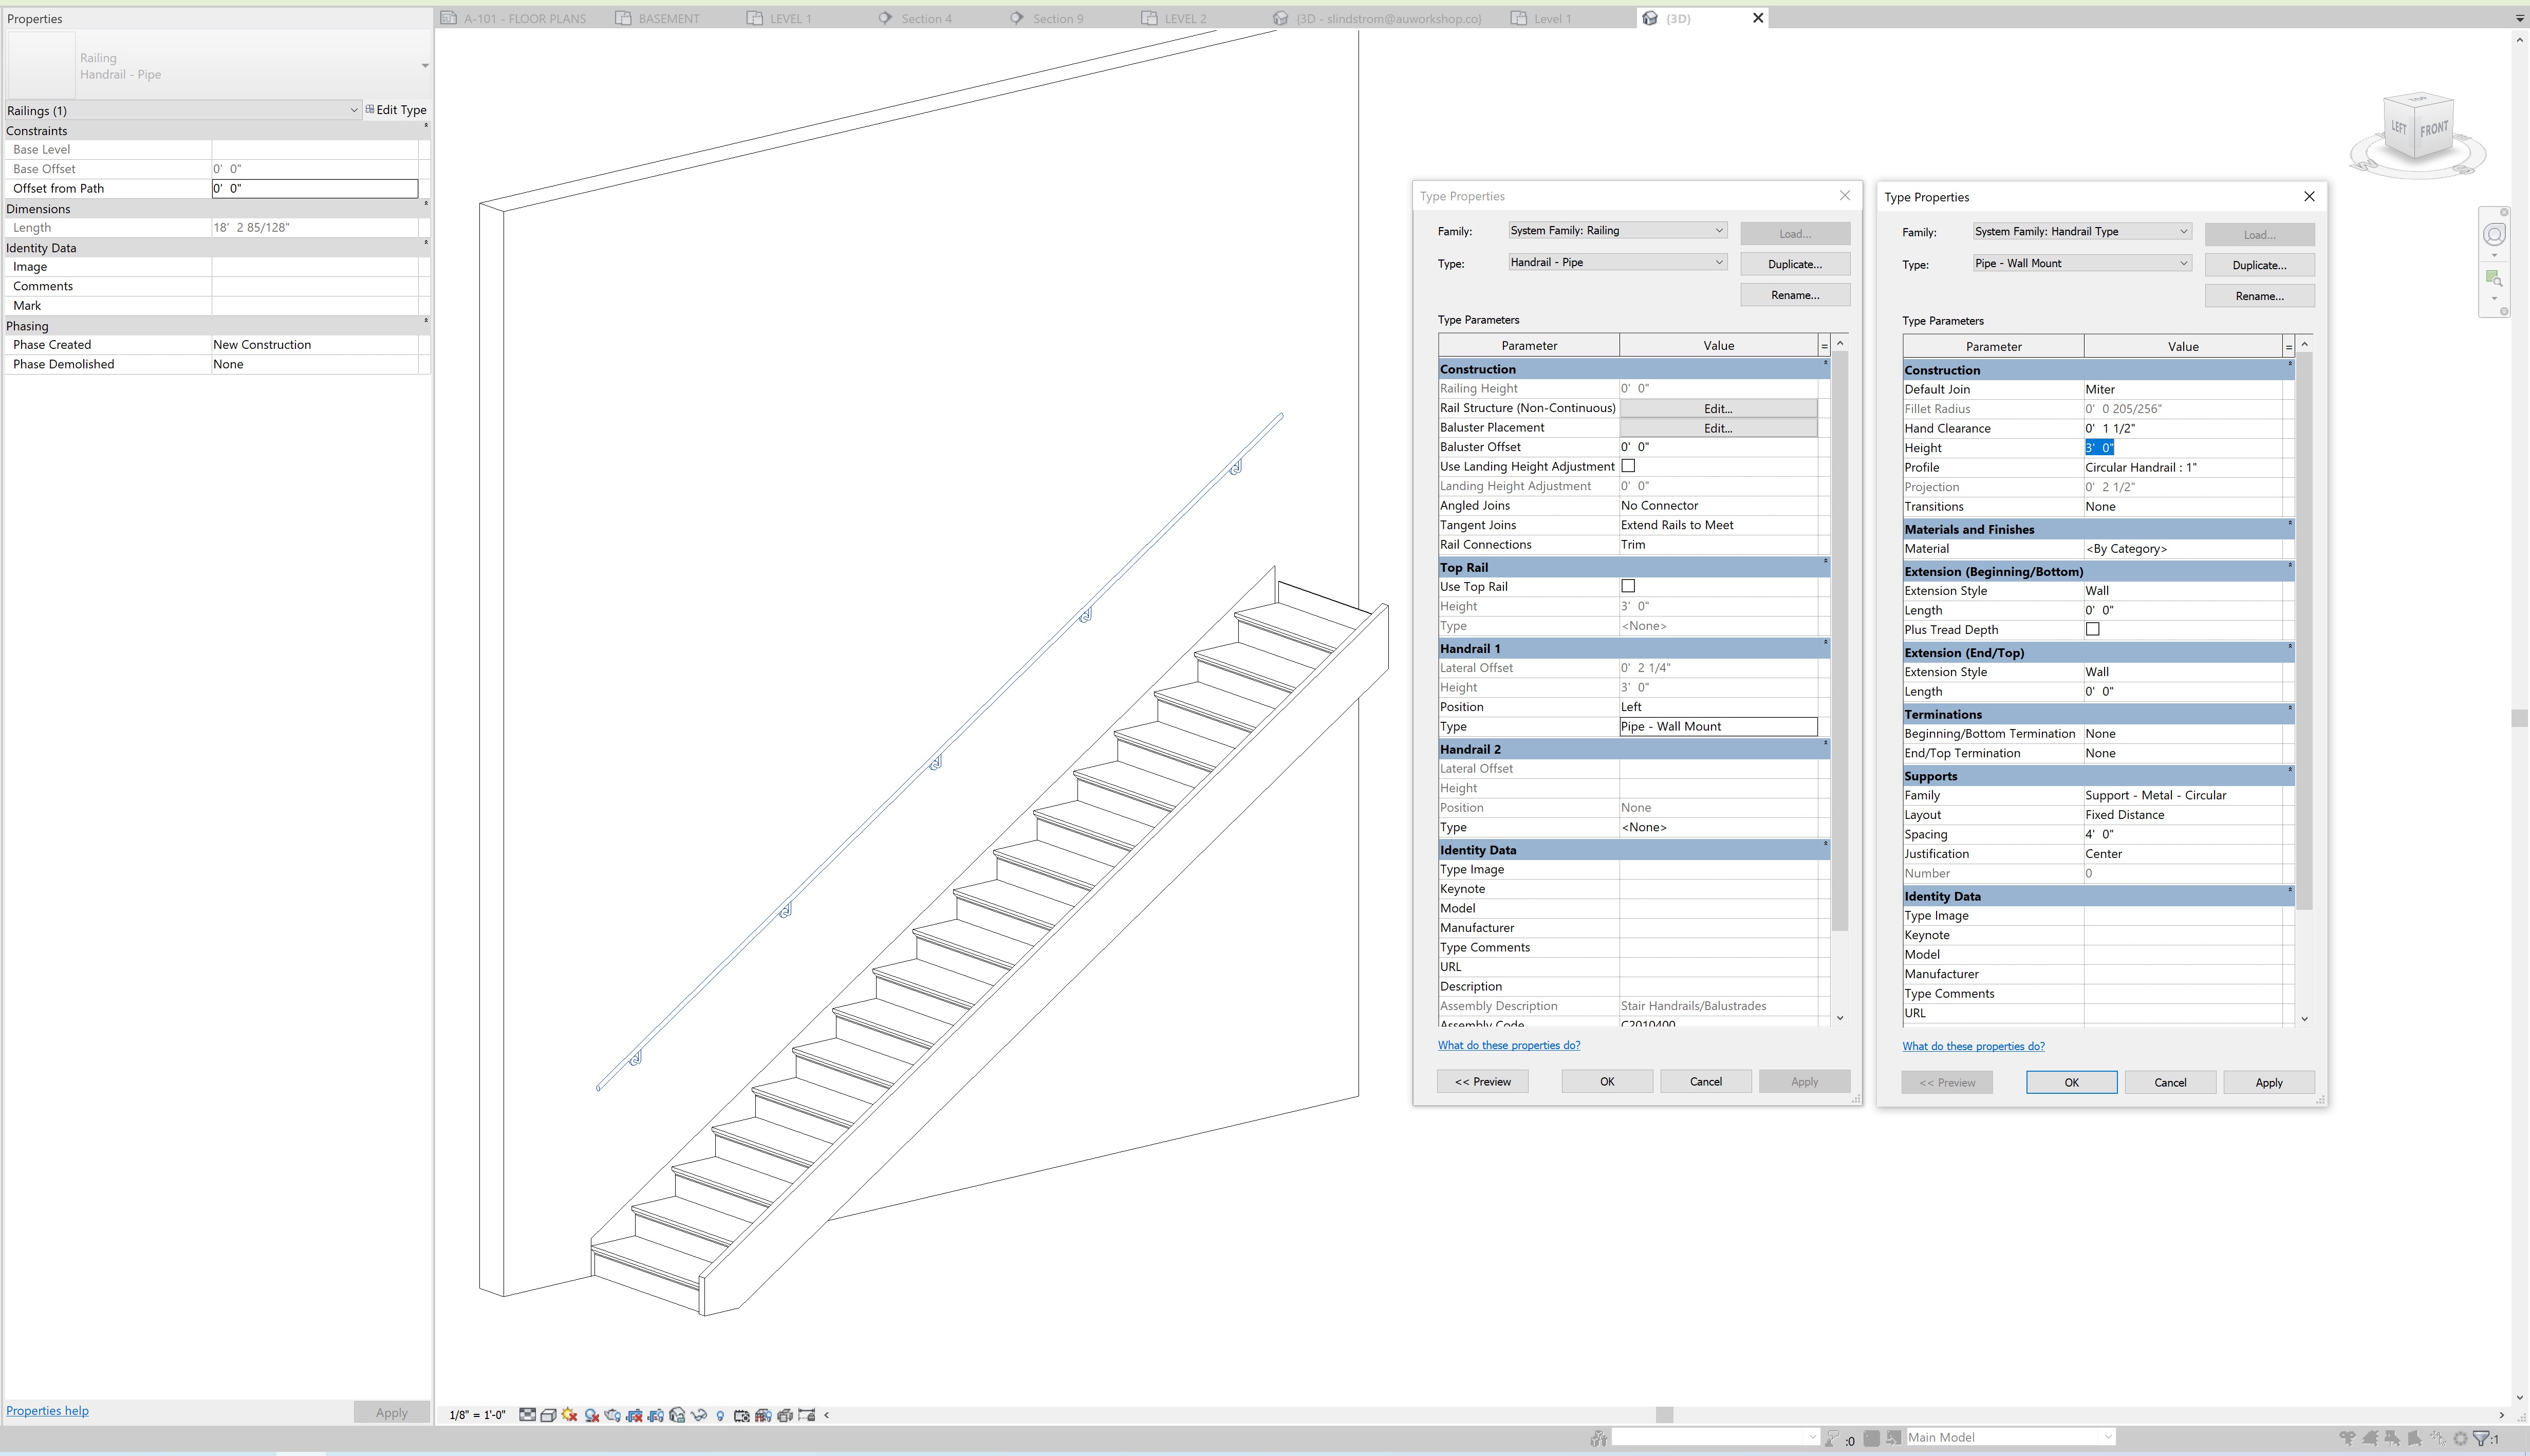Show Crop Region icon in view bar
The height and width of the screenshot is (1456, 2530).
tap(656, 1415)
